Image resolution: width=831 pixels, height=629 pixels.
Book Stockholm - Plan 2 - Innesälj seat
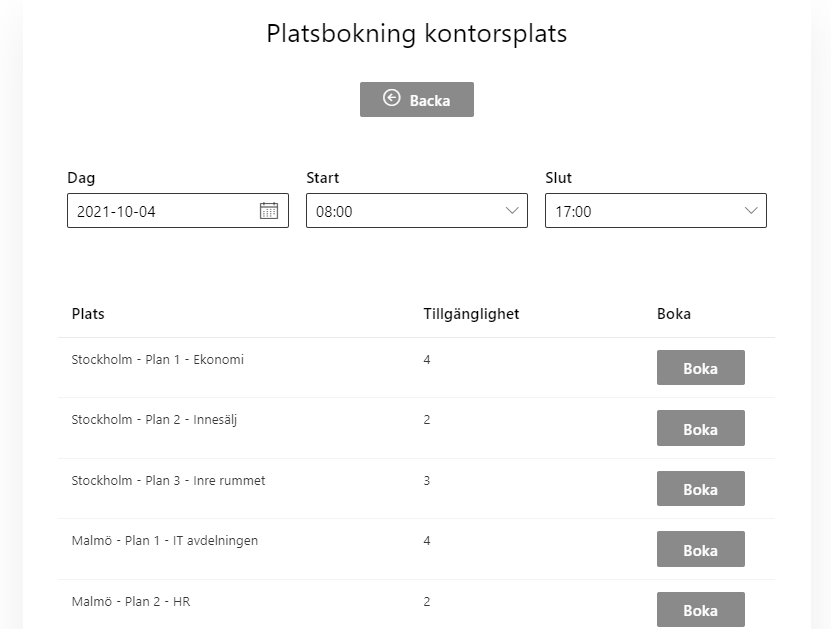(701, 428)
